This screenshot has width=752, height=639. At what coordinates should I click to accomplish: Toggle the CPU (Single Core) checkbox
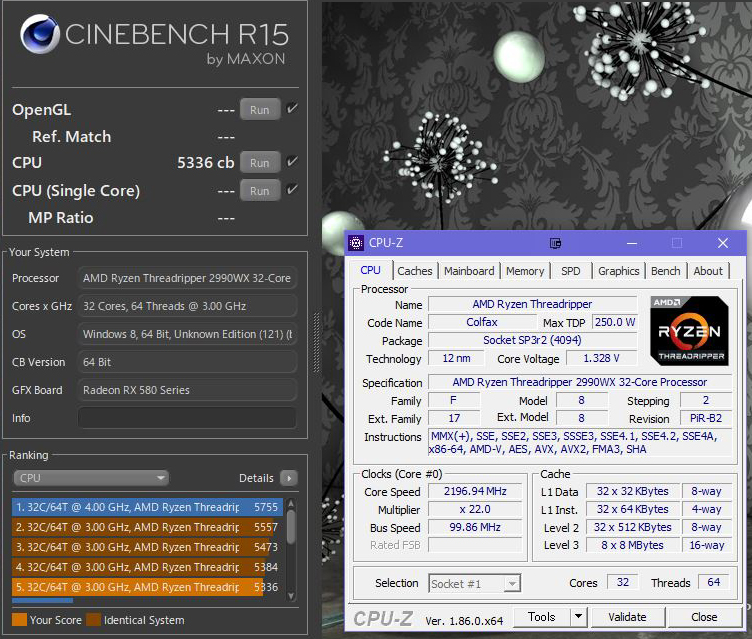pos(292,190)
